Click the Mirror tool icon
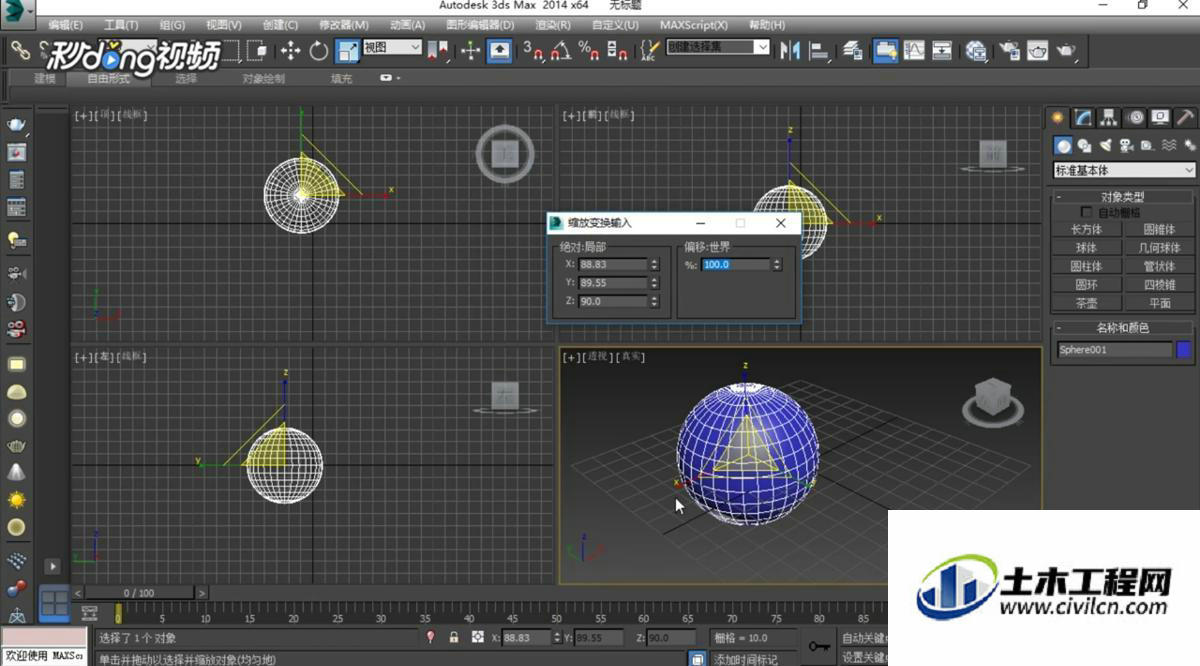Image resolution: width=1200 pixels, height=666 pixels. [790, 50]
